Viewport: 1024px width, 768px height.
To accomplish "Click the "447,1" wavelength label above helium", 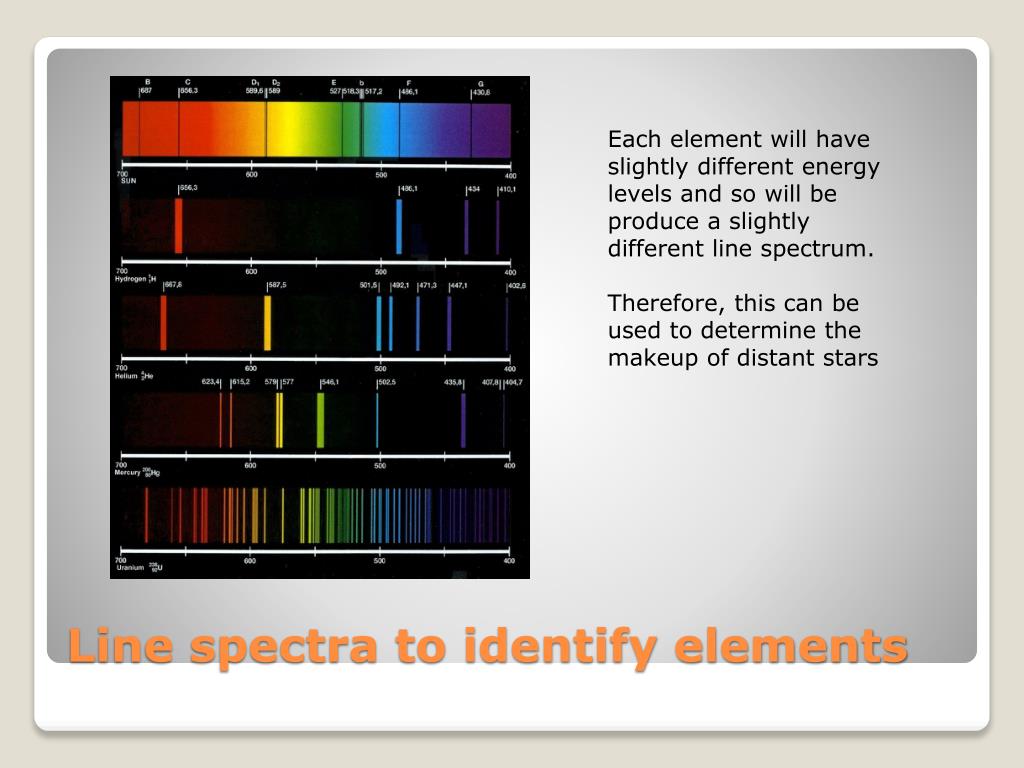I will (x=458, y=286).
